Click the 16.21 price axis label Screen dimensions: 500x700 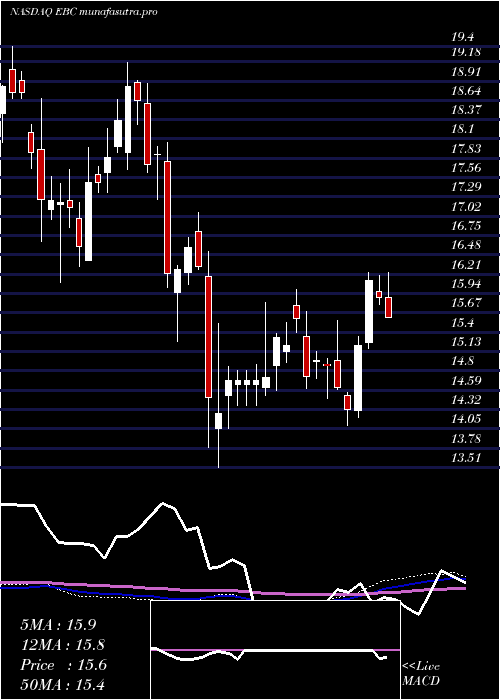466,264
